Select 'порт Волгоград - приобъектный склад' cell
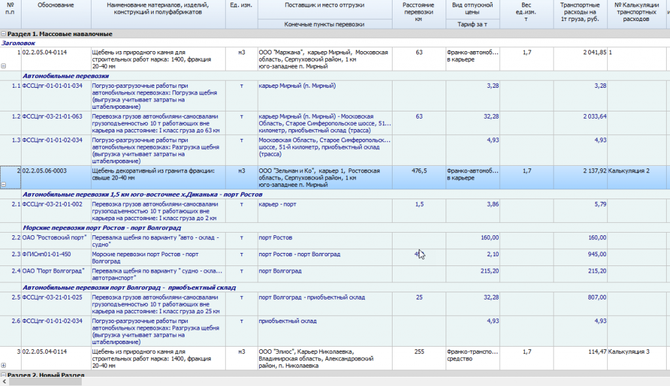 (x=325, y=304)
